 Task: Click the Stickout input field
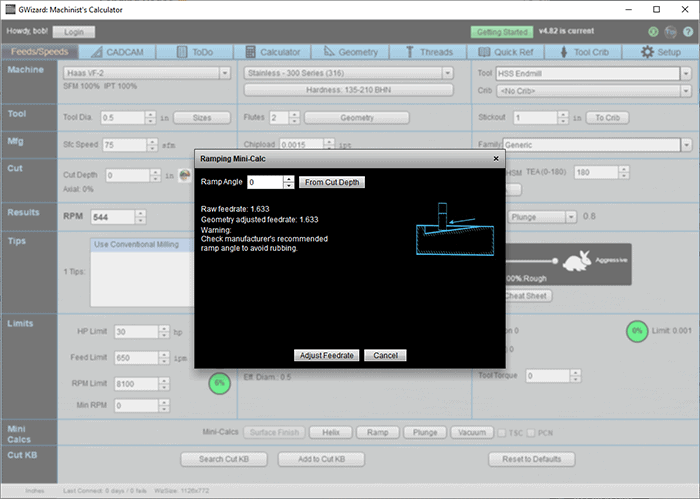(x=535, y=118)
